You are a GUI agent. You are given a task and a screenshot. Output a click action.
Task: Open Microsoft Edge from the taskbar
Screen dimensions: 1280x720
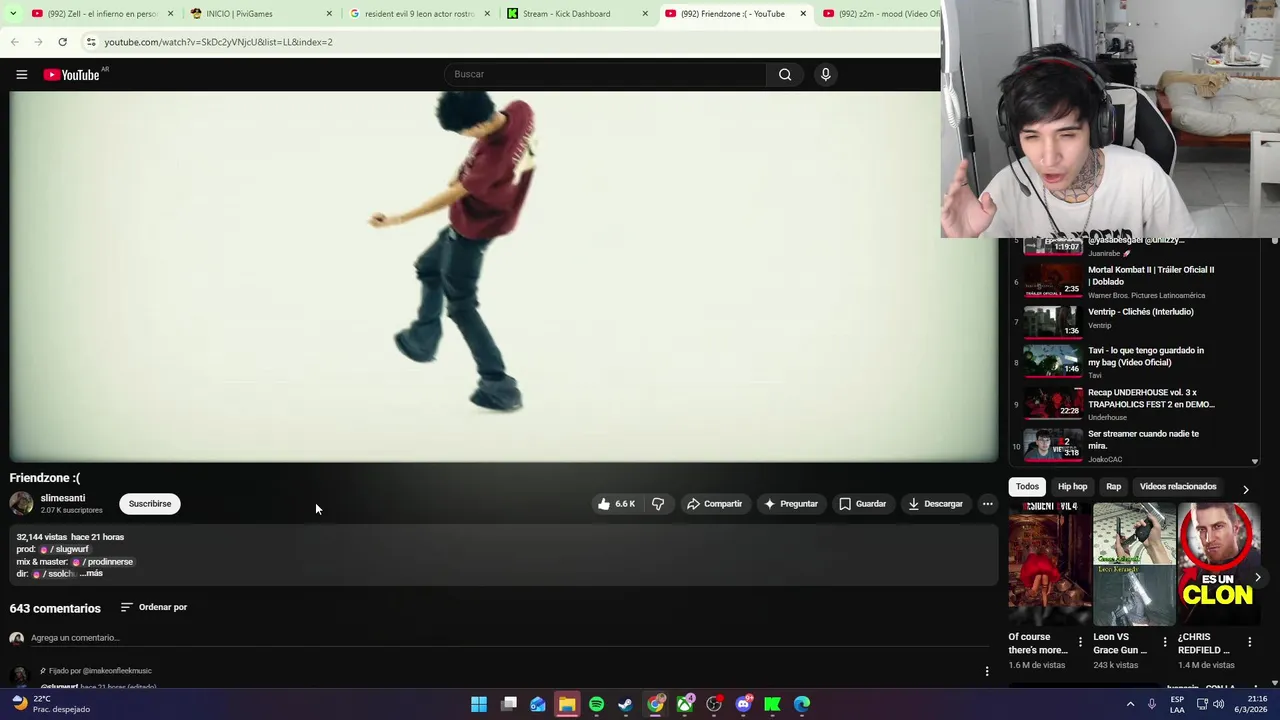click(802, 704)
